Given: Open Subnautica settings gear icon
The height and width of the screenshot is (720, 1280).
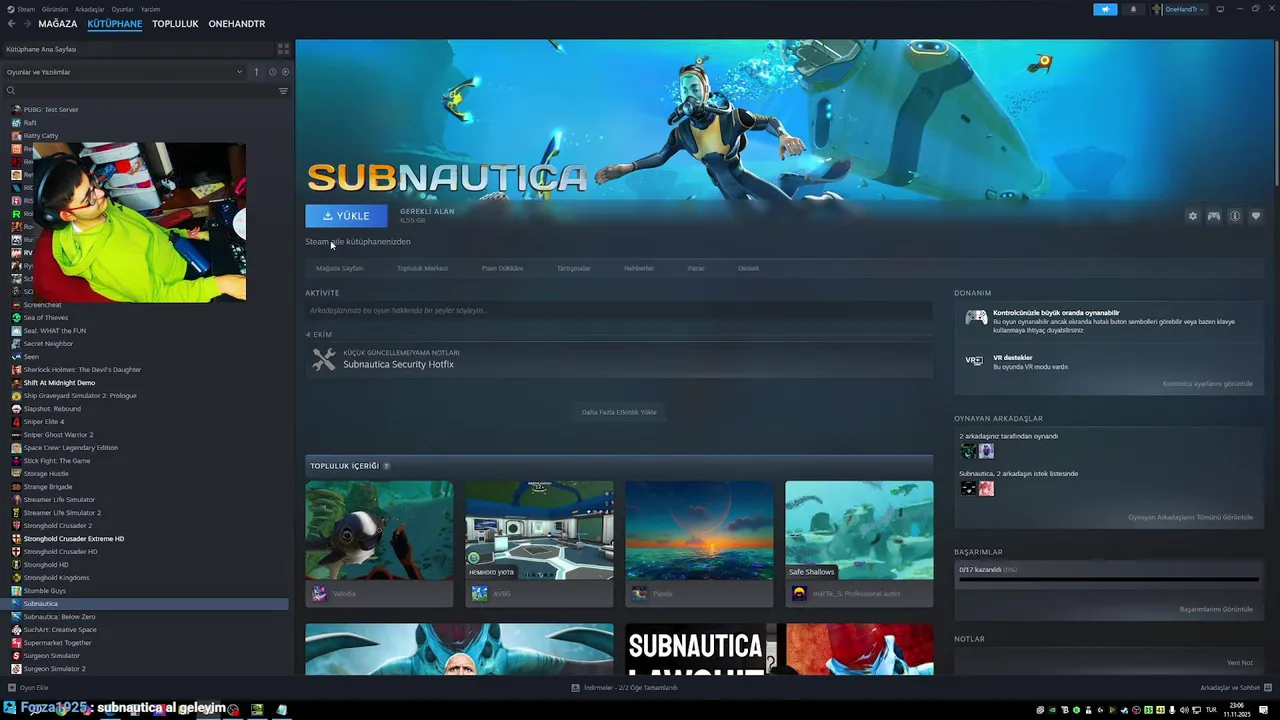Looking at the screenshot, I should 1192,216.
